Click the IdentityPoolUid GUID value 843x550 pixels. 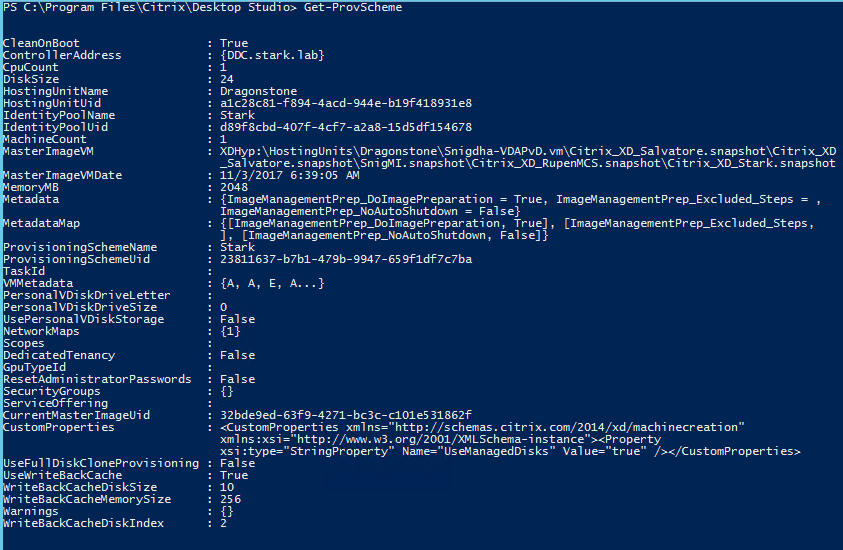click(346, 127)
